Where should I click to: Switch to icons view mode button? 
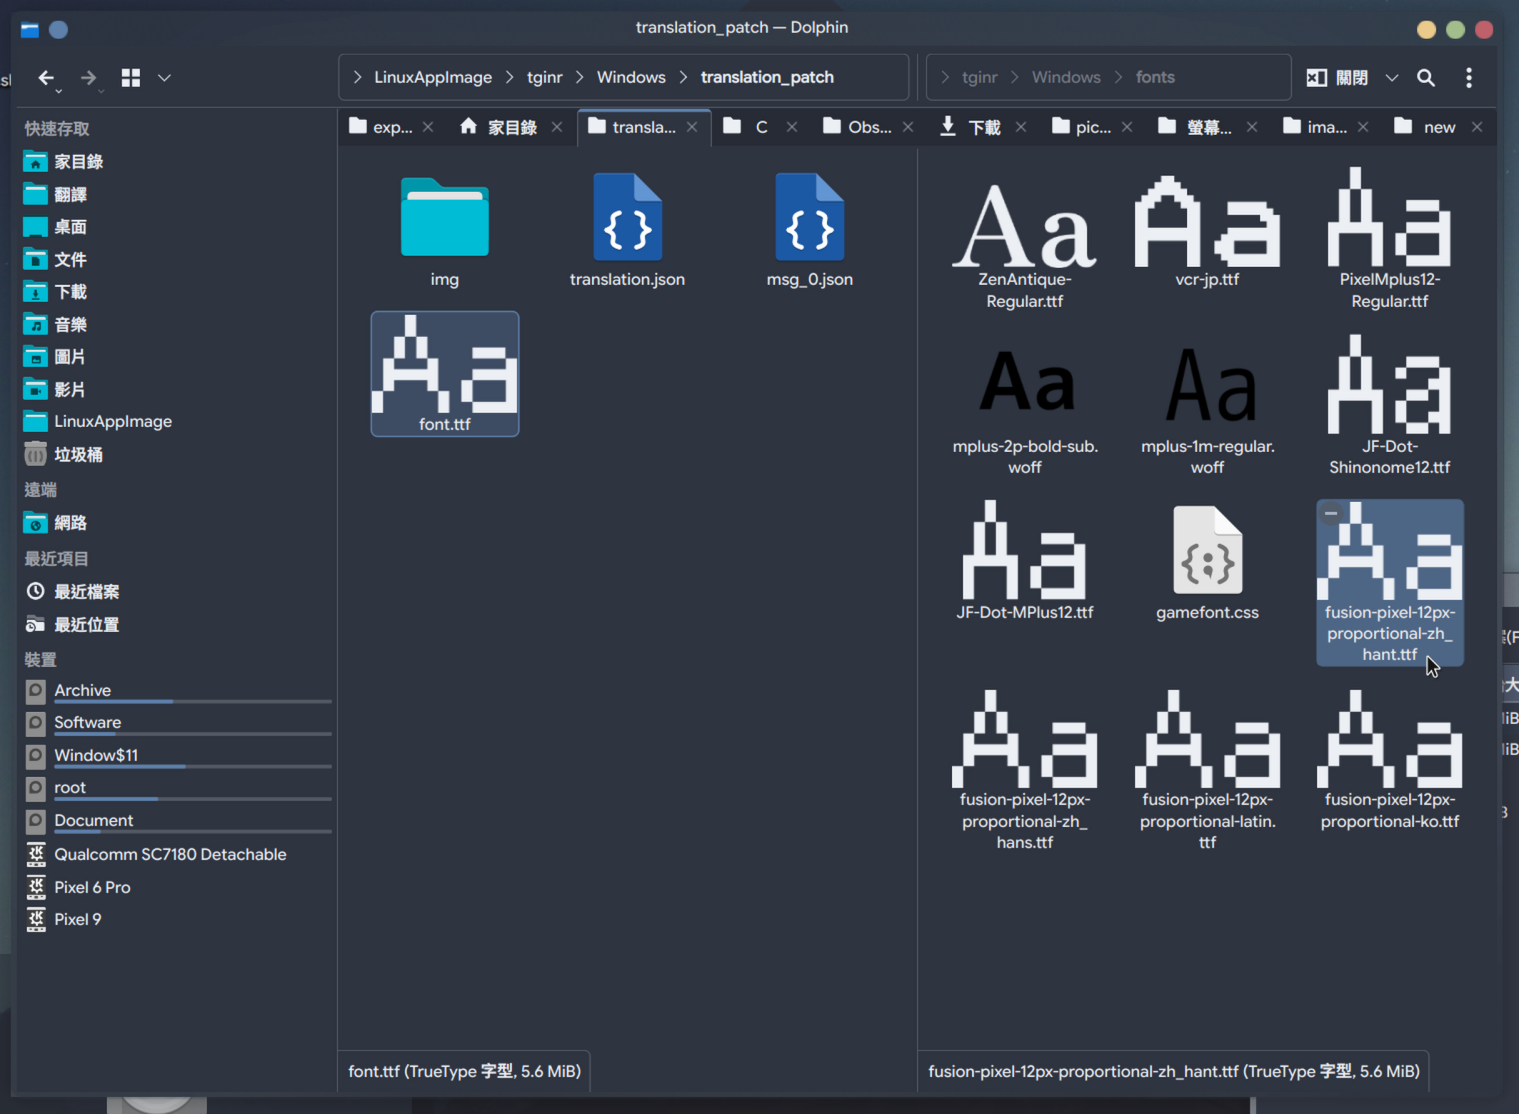tap(131, 78)
